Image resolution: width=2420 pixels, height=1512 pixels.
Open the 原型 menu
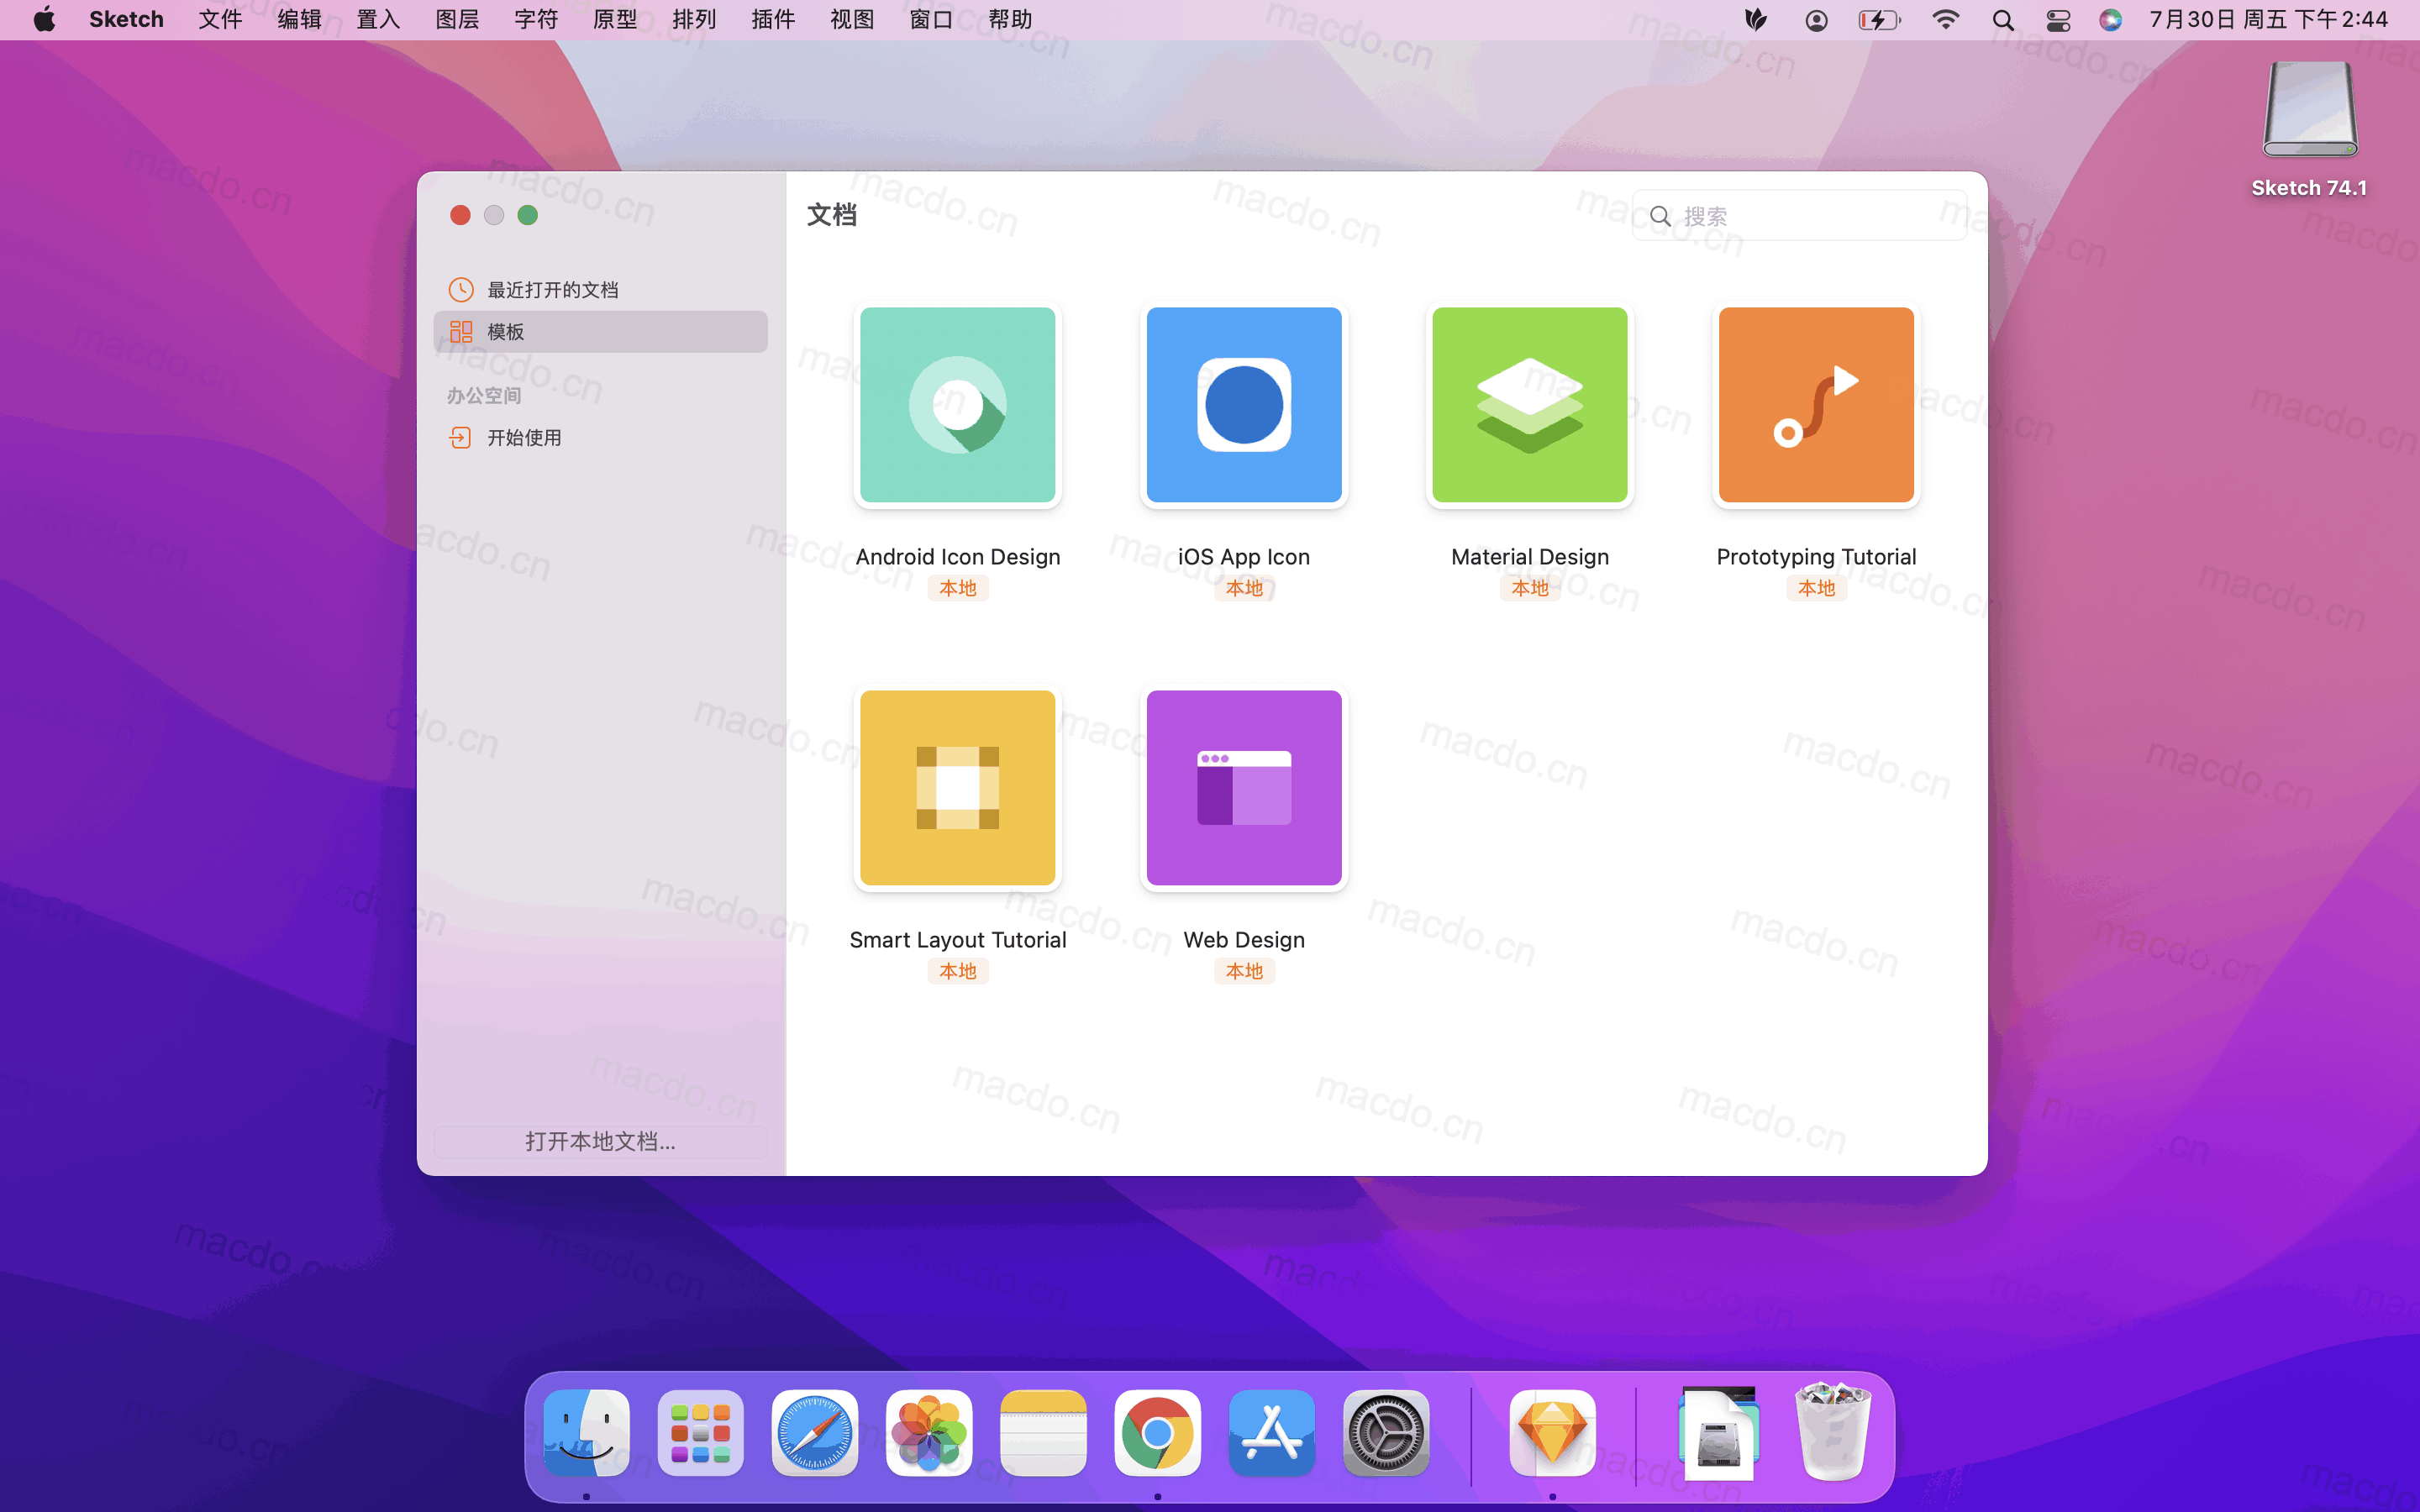[x=615, y=20]
